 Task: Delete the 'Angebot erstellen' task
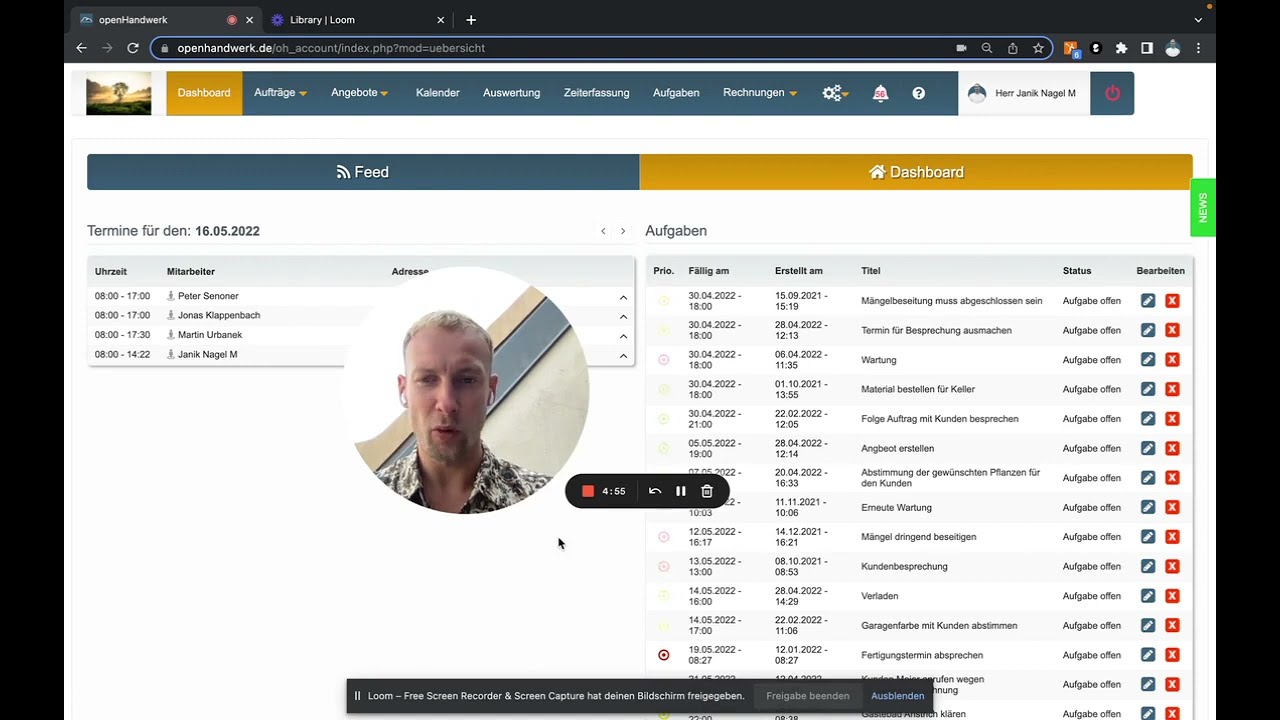[x=1172, y=448]
